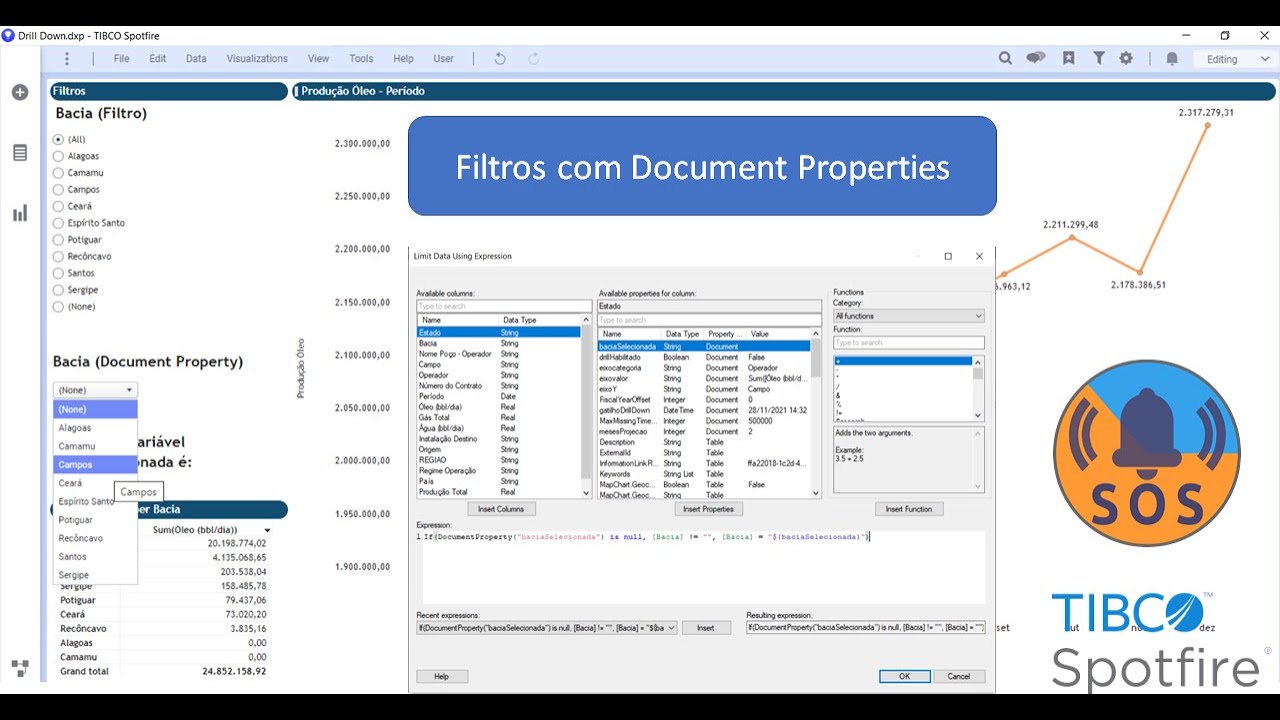The height and width of the screenshot is (720, 1280).
Task: Open the filters funnel icon
Action: tap(1098, 58)
